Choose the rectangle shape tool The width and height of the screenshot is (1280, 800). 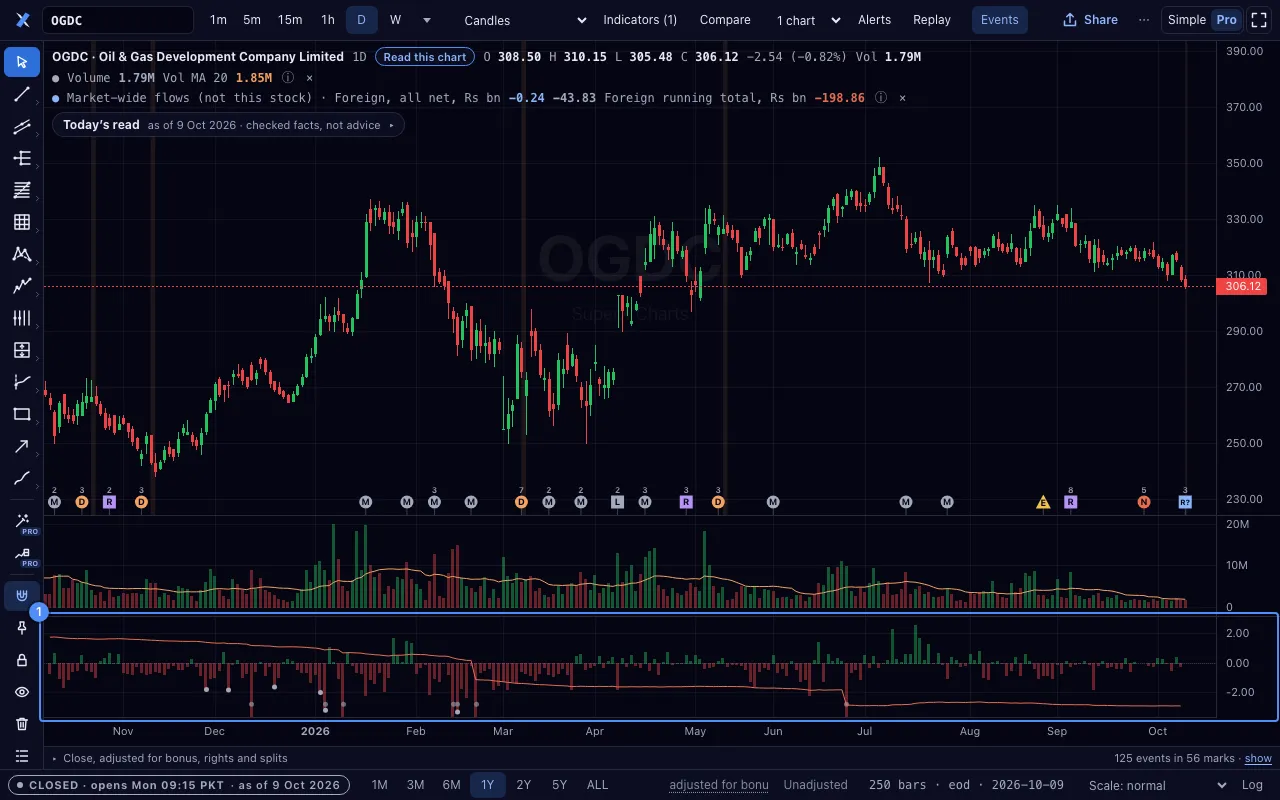point(22,414)
